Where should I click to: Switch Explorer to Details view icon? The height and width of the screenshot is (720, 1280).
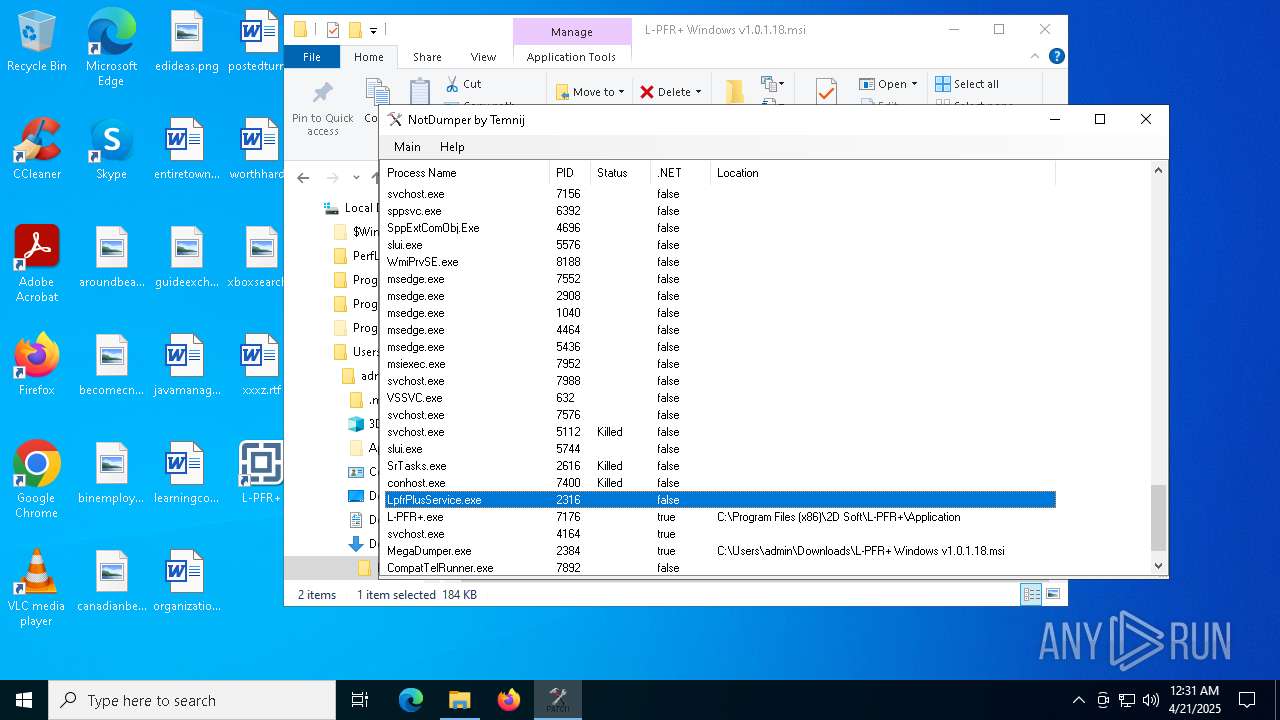click(1031, 594)
